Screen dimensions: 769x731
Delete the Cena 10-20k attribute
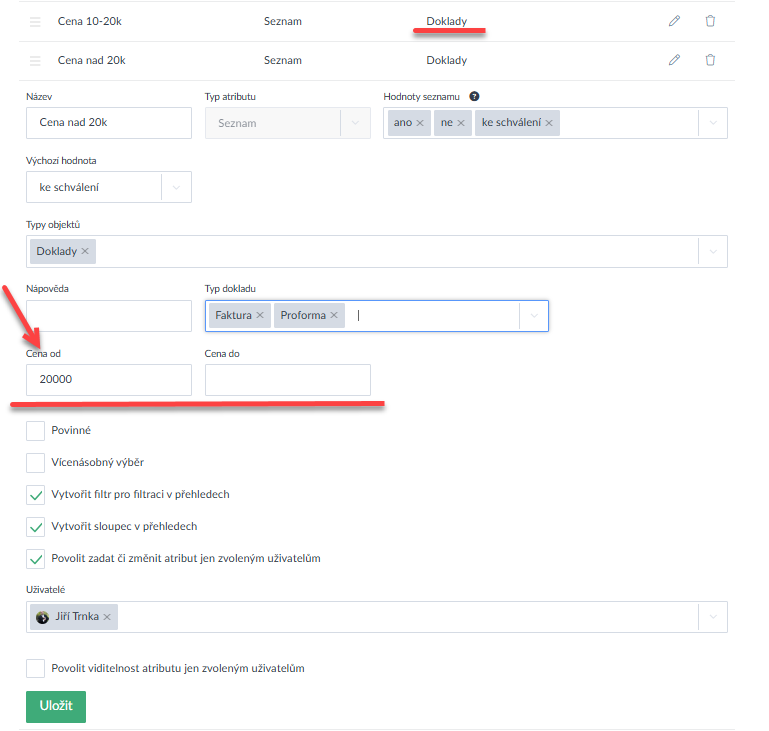coord(710,21)
